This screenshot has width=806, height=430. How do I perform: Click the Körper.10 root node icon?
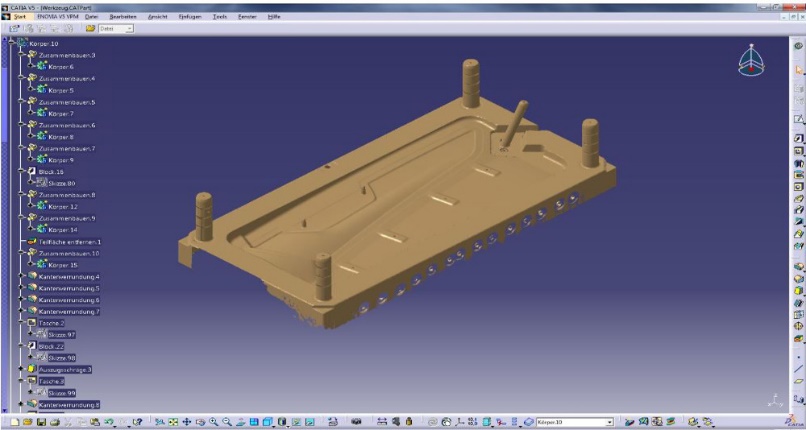click(21, 44)
